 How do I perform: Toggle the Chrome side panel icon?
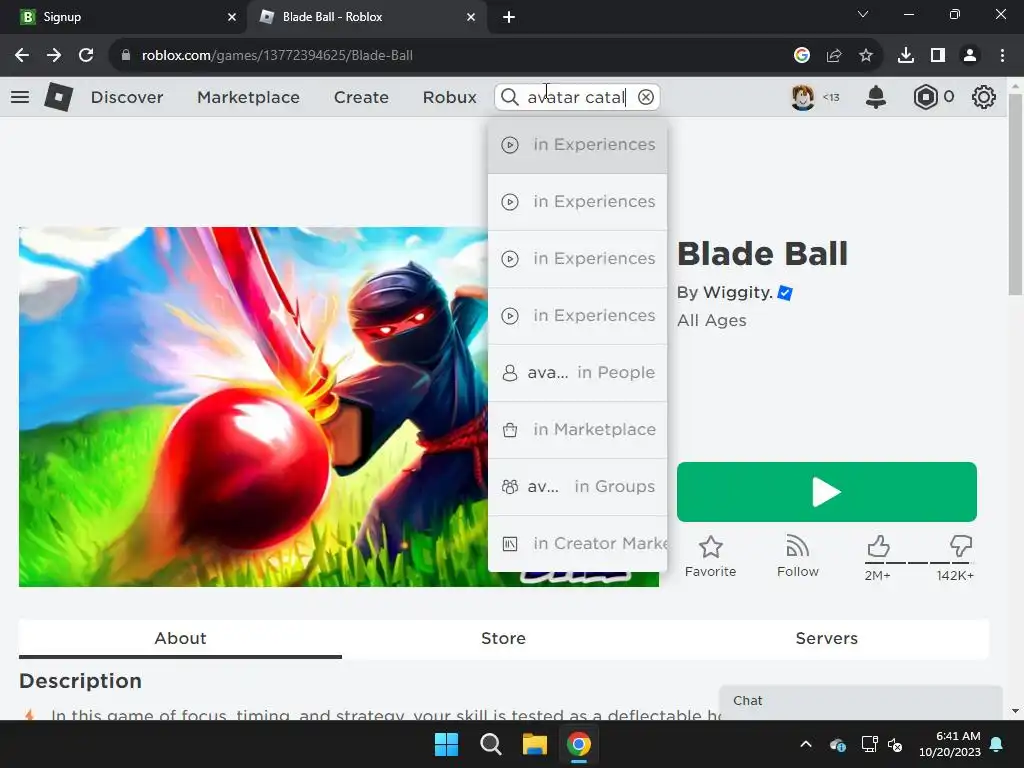click(938, 56)
